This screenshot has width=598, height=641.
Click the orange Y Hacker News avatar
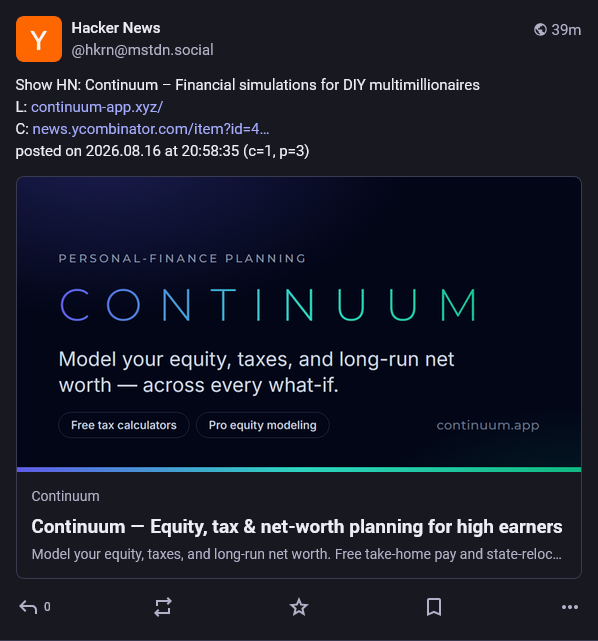pyautogui.click(x=39, y=39)
